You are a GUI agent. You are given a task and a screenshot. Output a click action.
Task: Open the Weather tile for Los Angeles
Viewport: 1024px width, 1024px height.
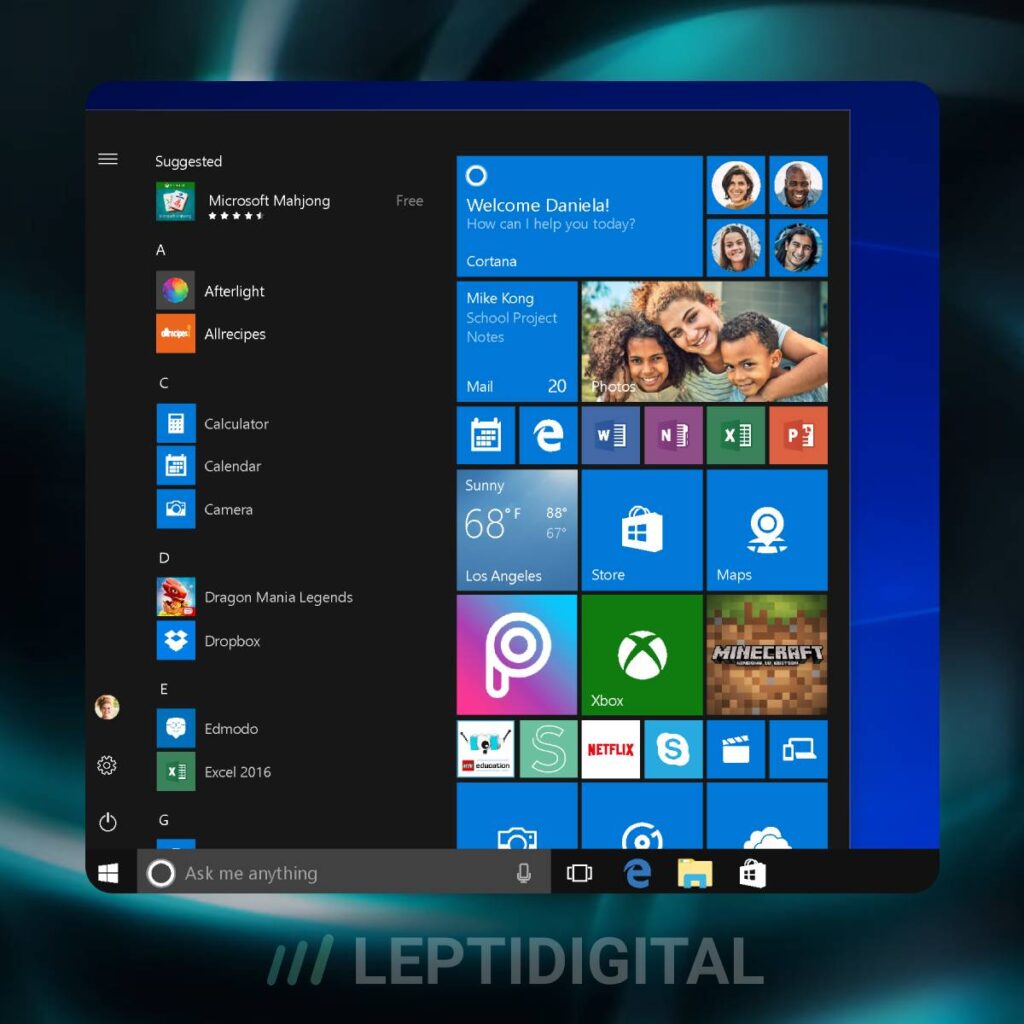tap(517, 530)
